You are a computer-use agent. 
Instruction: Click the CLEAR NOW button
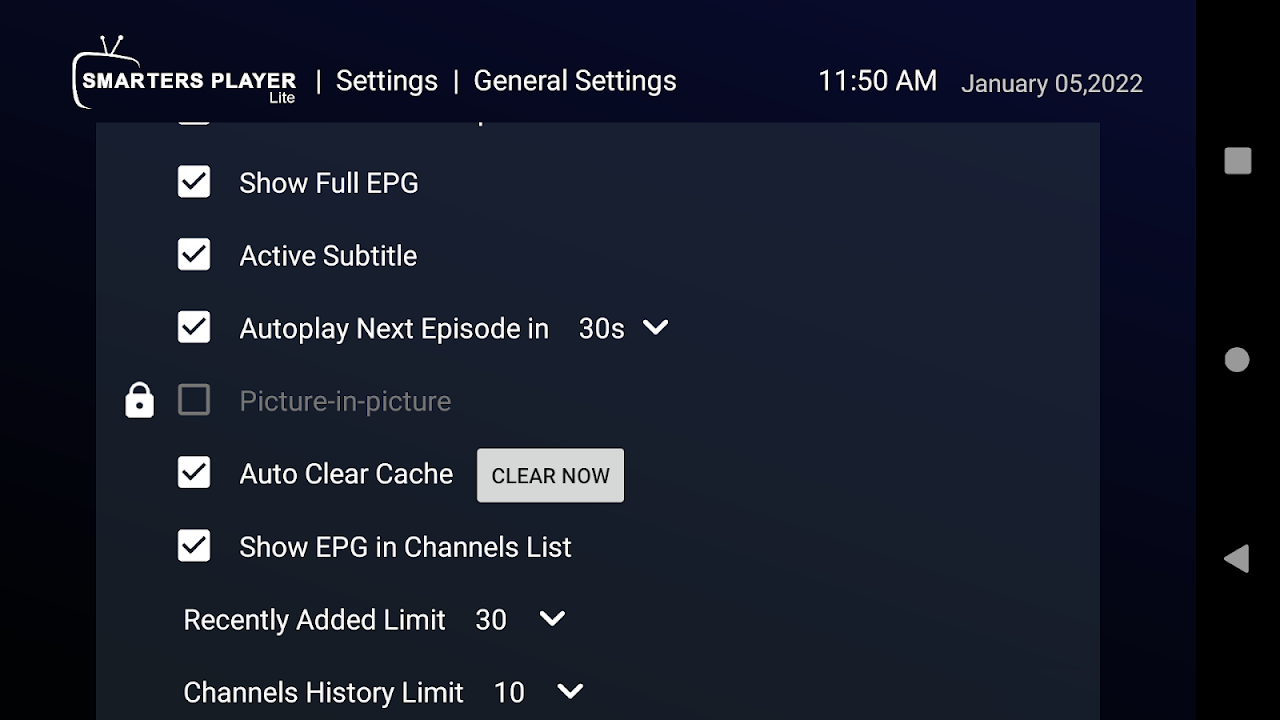550,475
